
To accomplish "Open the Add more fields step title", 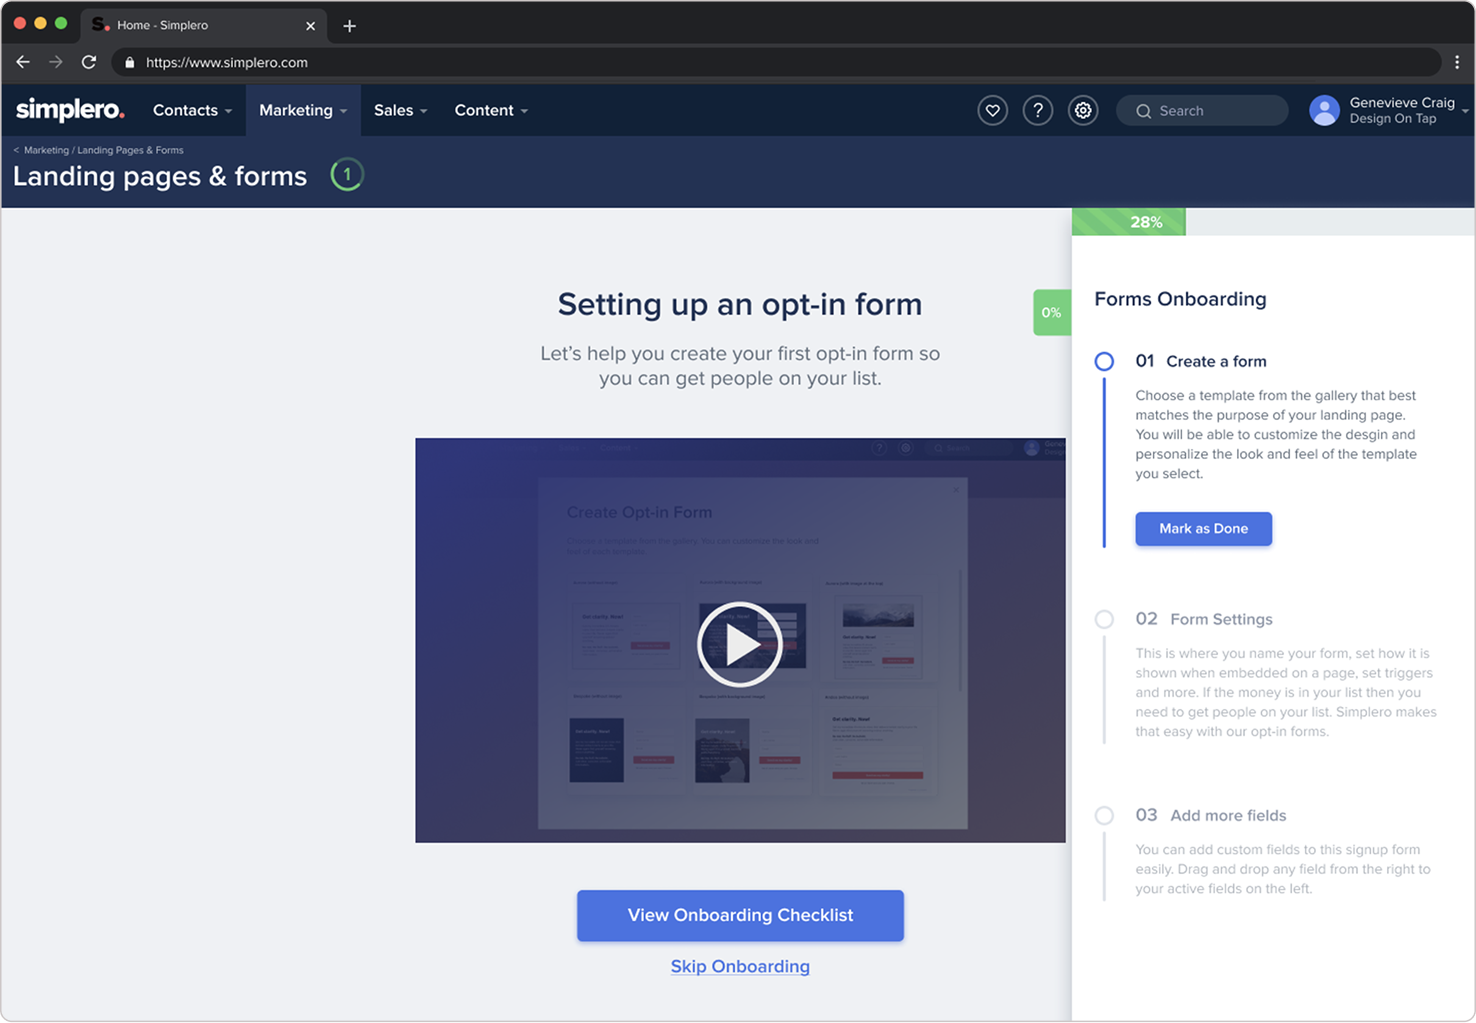I will [x=1228, y=815].
